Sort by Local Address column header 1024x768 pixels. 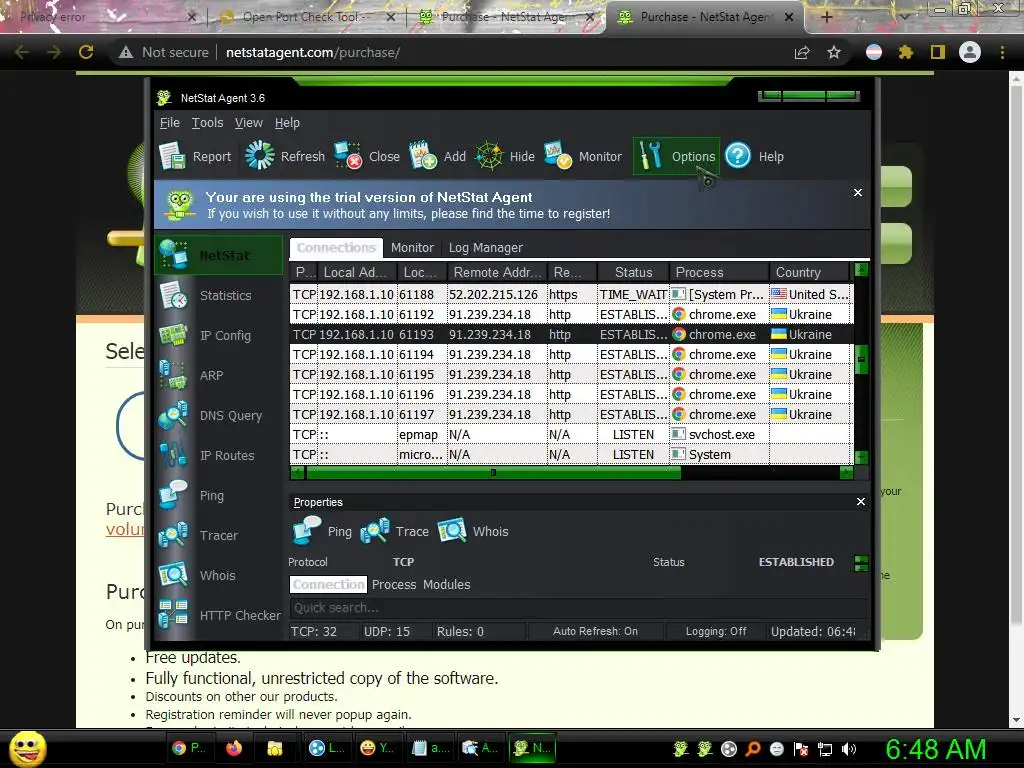pos(357,272)
